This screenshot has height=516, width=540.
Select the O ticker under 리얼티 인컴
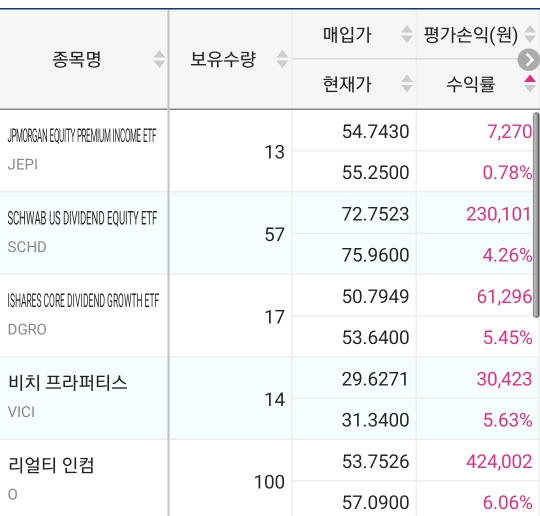point(13,495)
